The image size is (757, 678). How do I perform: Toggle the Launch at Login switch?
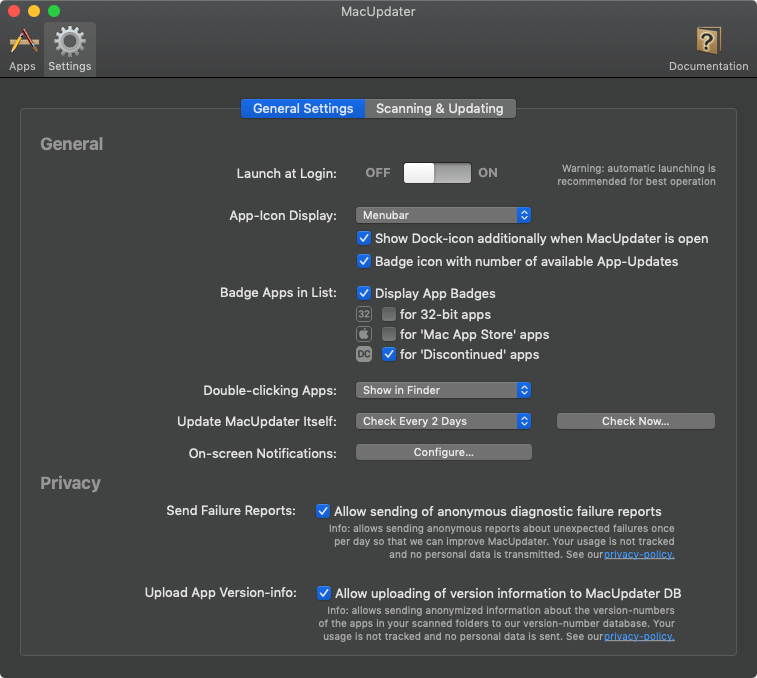click(x=437, y=173)
